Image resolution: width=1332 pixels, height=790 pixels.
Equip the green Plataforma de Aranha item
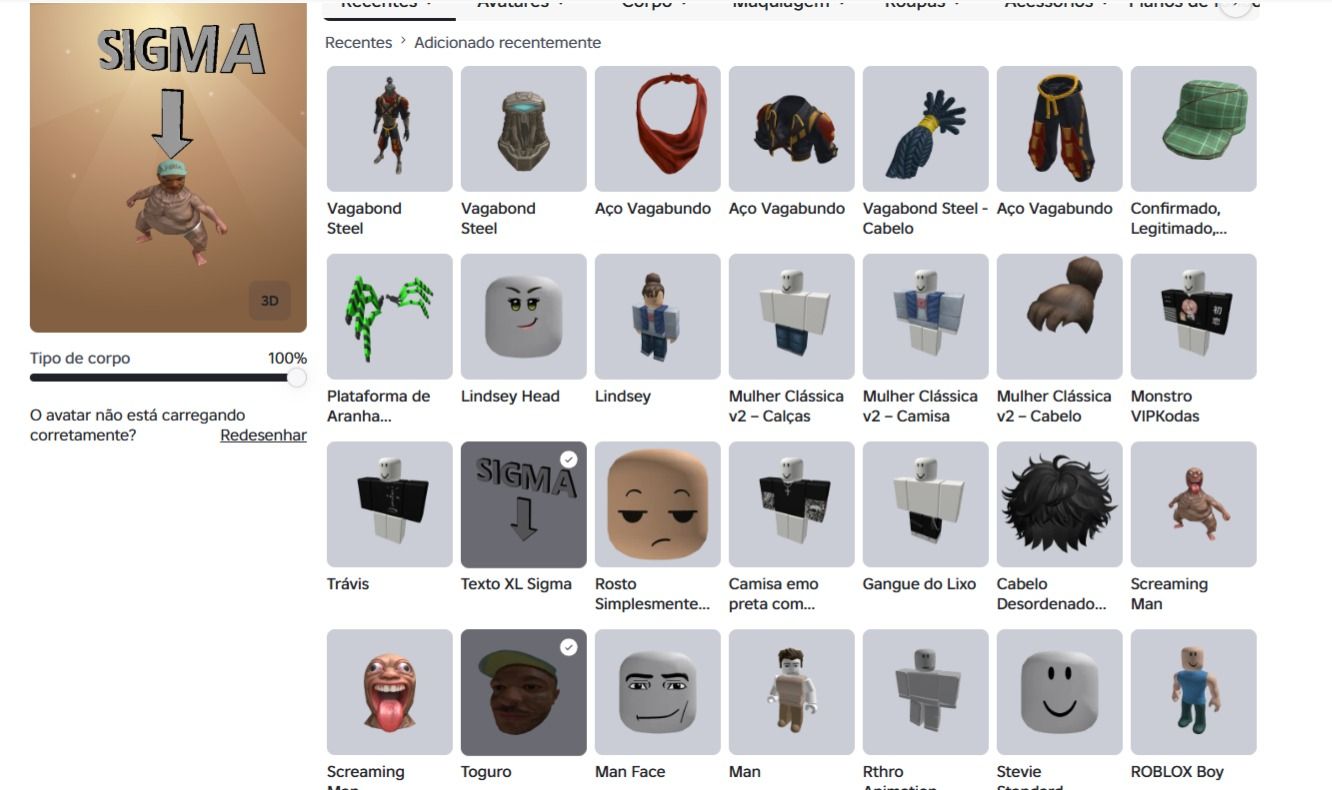pos(390,317)
